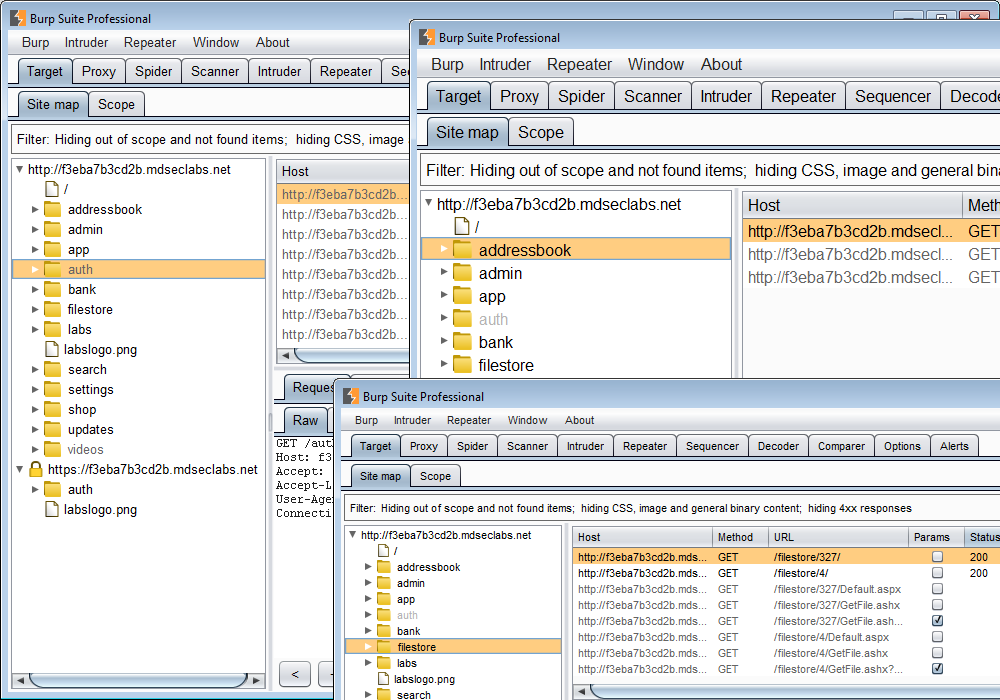
Task: Collapse the https://f3eba7b3cd2b host node
Action: click(x=20, y=469)
